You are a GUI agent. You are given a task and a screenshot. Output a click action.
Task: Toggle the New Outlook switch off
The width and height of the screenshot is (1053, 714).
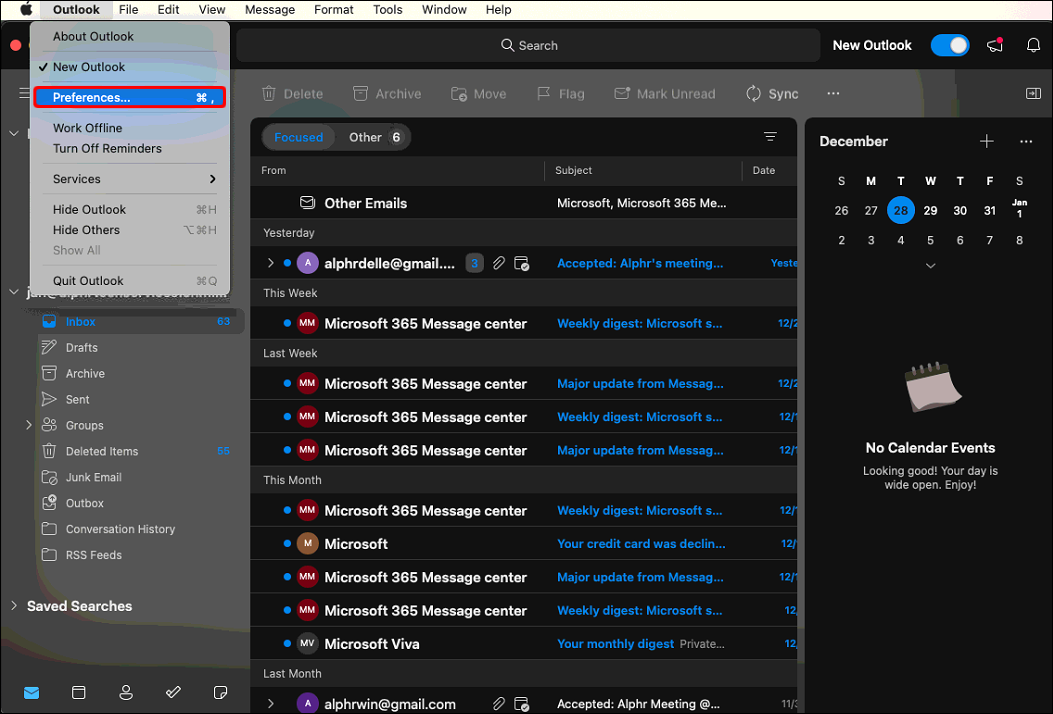tap(949, 45)
